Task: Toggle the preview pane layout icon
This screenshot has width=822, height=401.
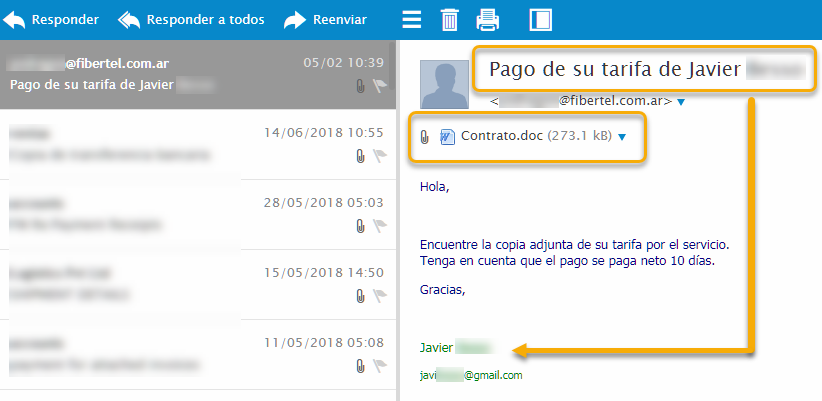Action: coord(540,20)
